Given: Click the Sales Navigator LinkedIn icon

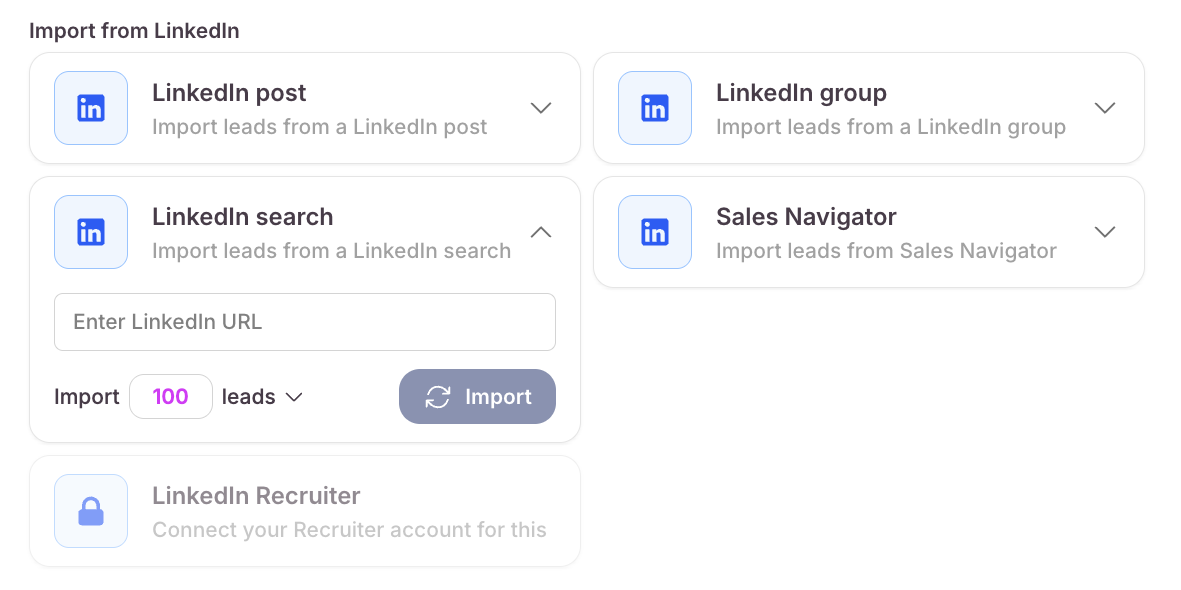Looking at the screenshot, I should coord(655,232).
